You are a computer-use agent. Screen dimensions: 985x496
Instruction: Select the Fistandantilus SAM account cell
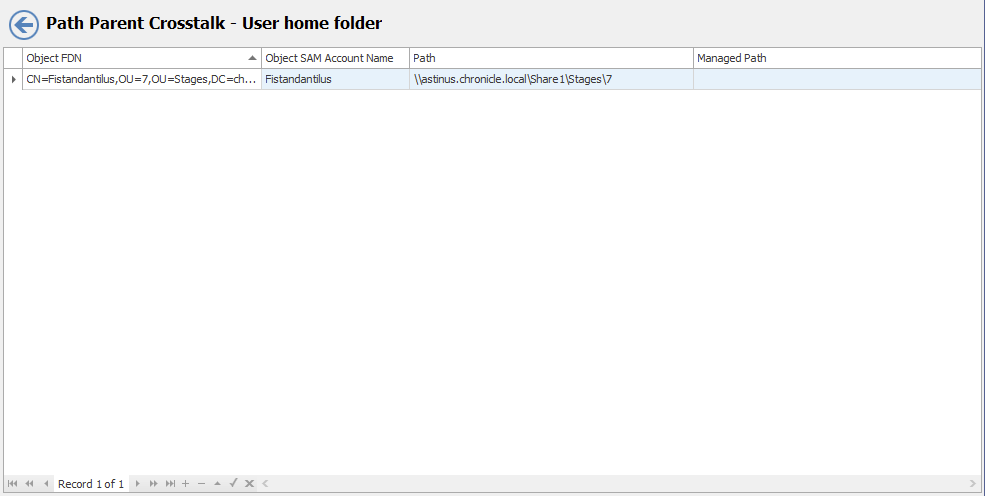pyautogui.click(x=335, y=79)
